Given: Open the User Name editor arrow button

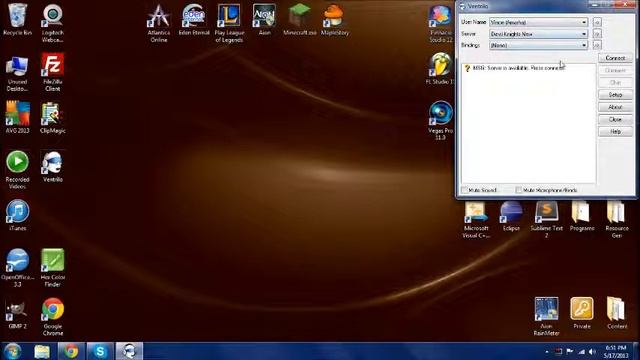Looking at the screenshot, I should (597, 22).
